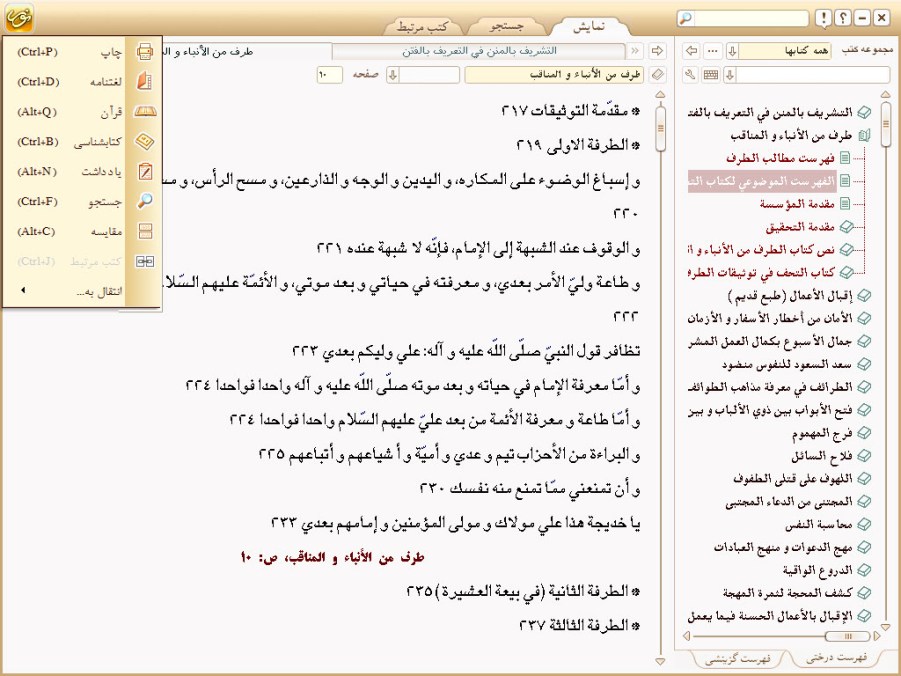Image resolution: width=901 pixels, height=676 pixels.
Task: Click the line الطرفة الثالثة ٢٣٧
Action: [579, 625]
